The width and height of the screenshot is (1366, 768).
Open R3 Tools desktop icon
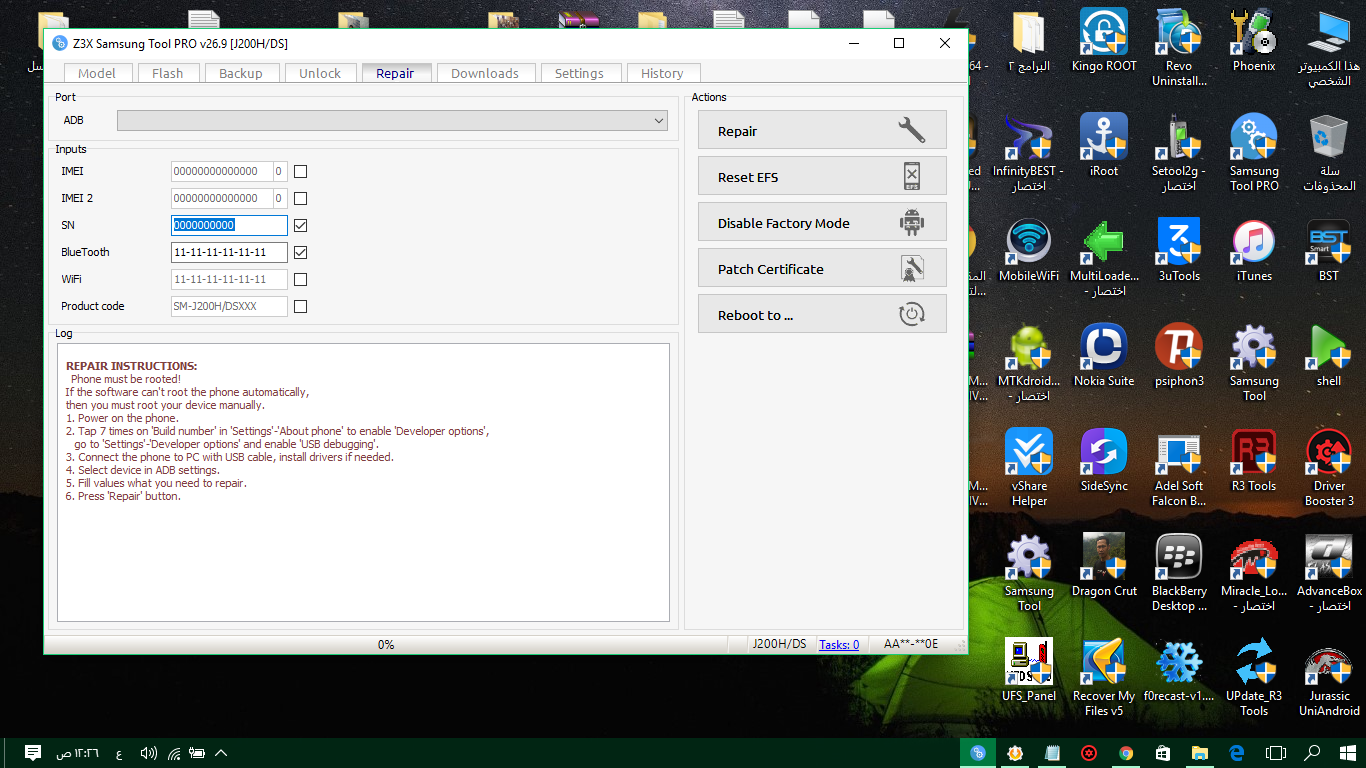[1254, 461]
